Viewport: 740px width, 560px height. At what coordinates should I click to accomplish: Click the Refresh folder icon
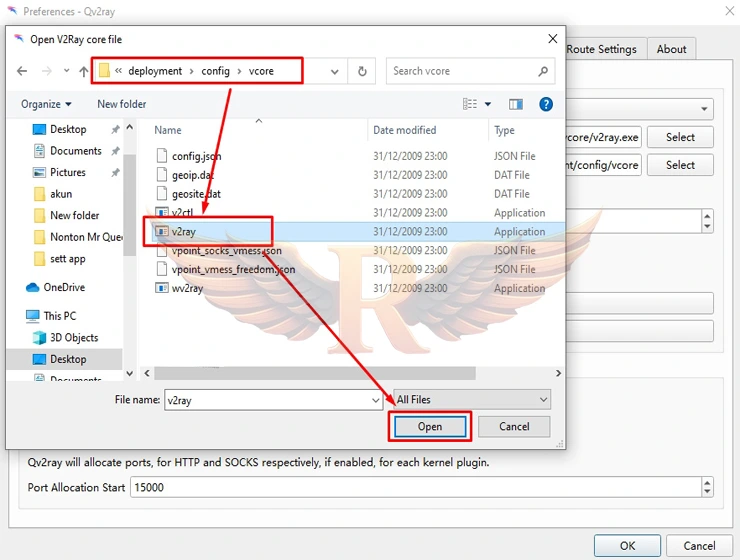coord(362,72)
